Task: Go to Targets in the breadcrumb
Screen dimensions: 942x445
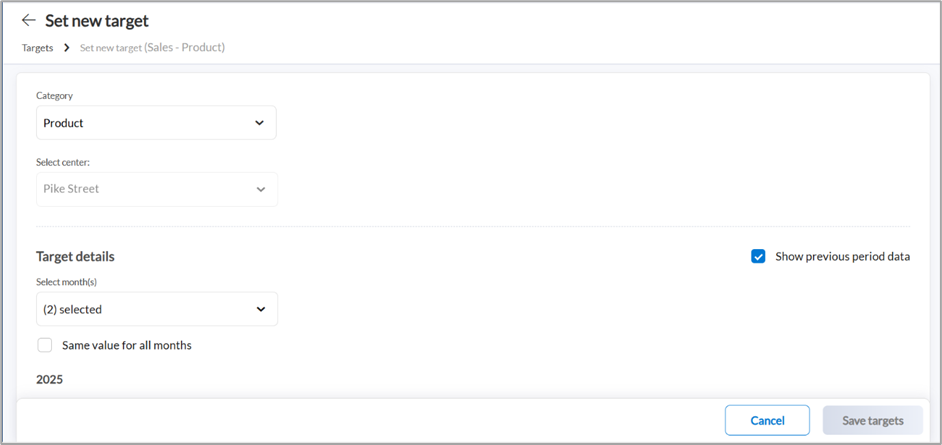Action: click(x=38, y=47)
